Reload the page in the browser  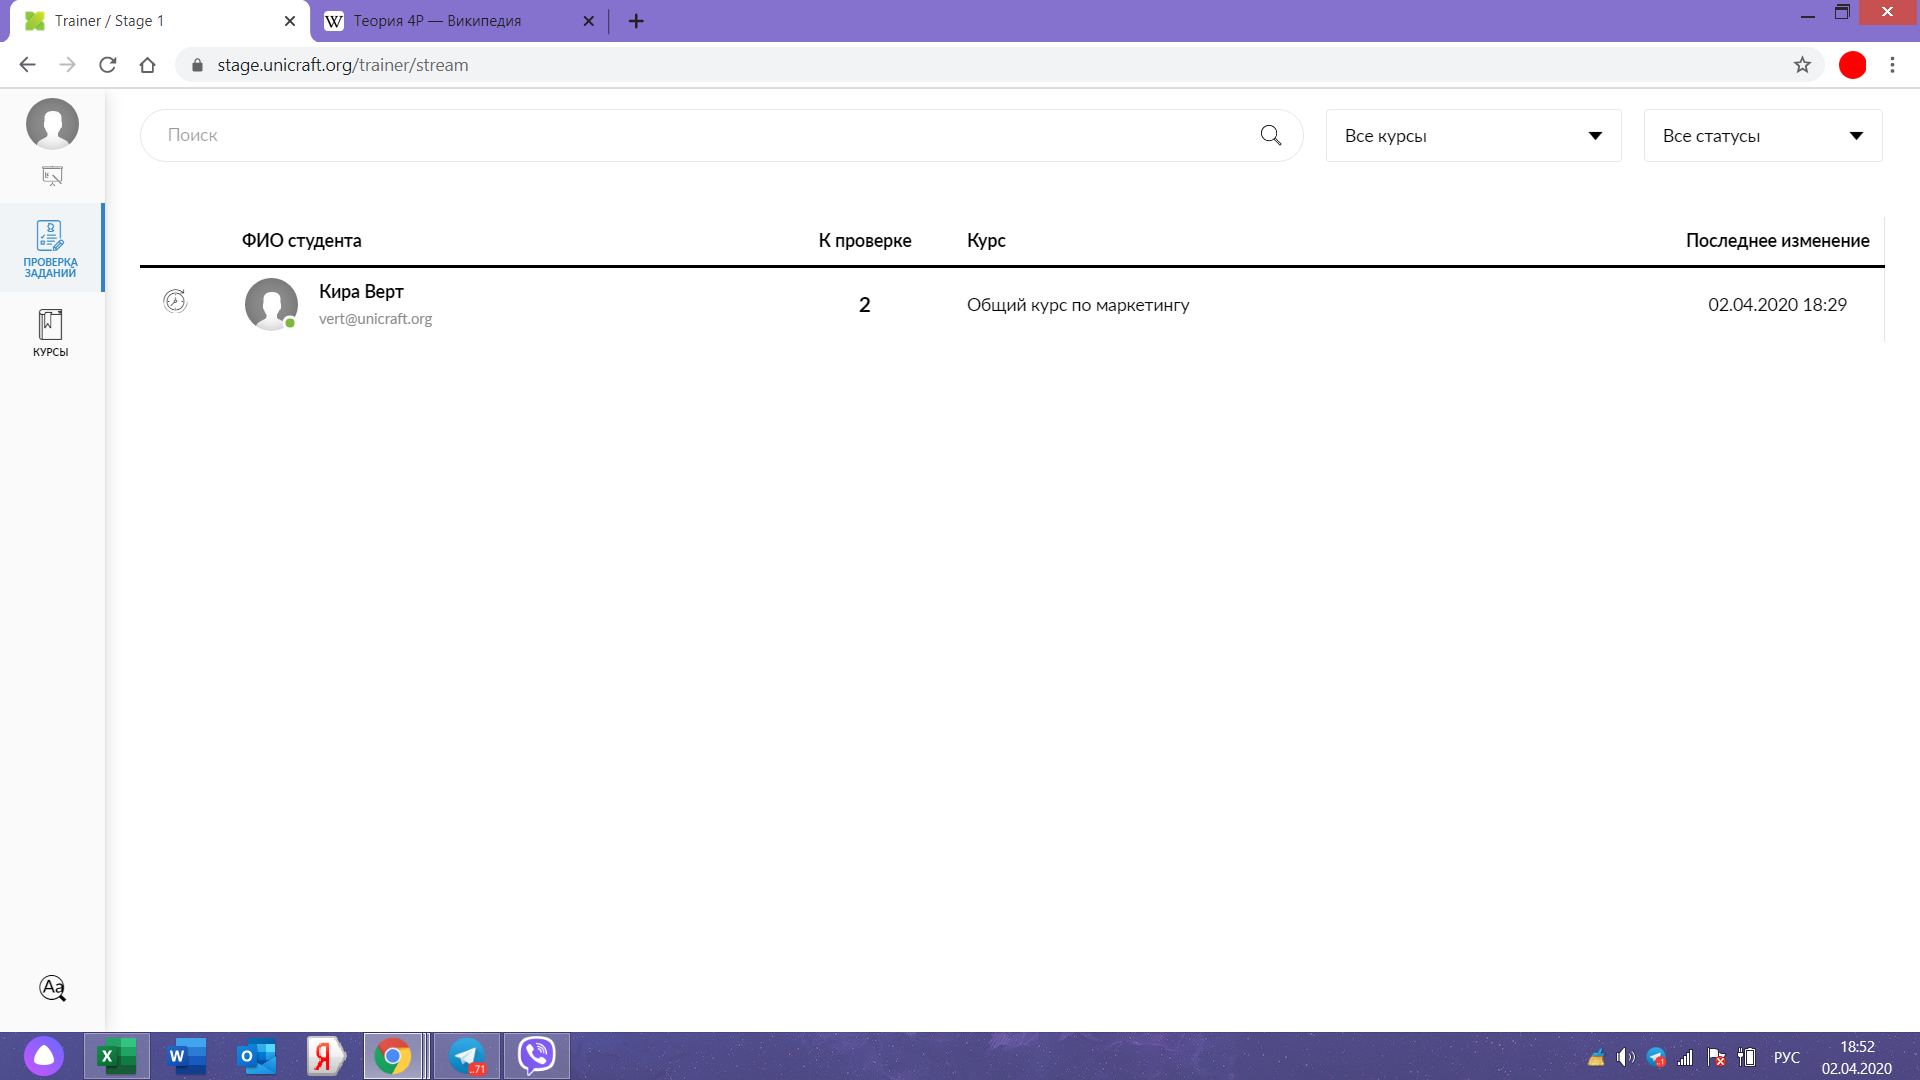(108, 65)
